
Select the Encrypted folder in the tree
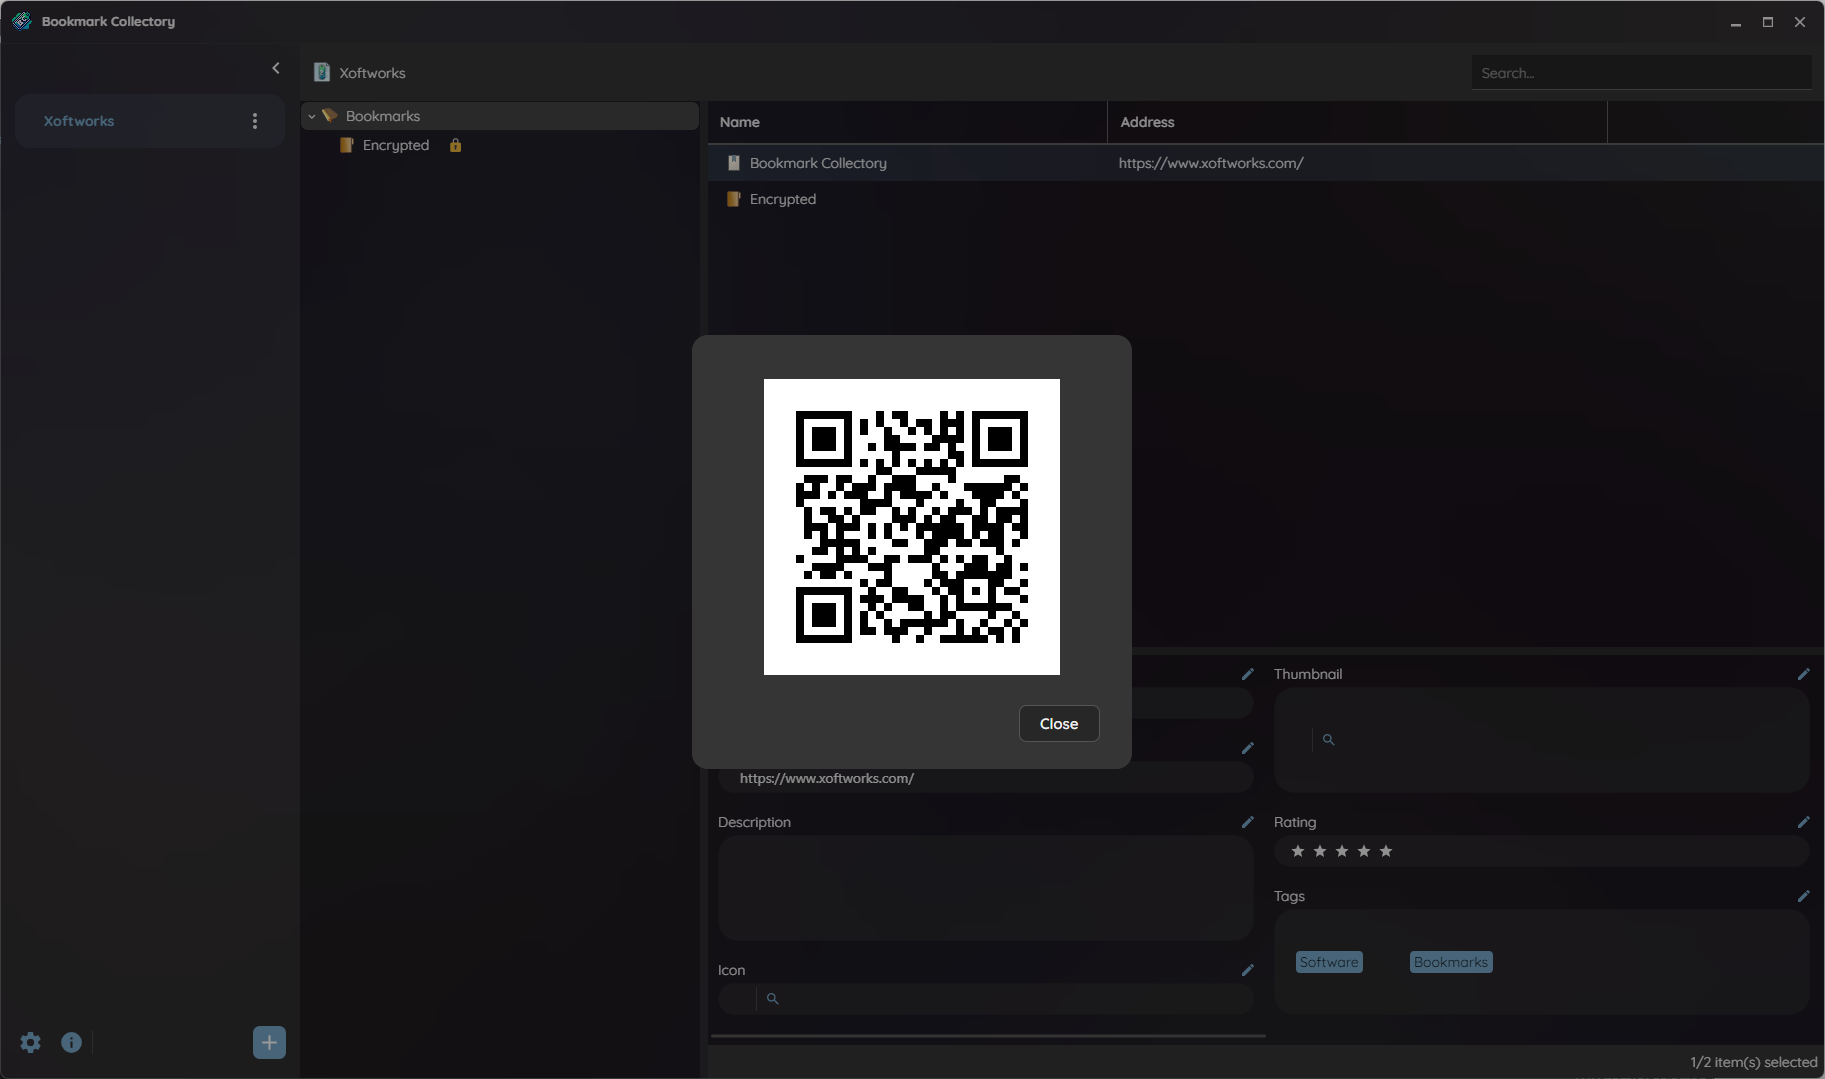click(396, 145)
